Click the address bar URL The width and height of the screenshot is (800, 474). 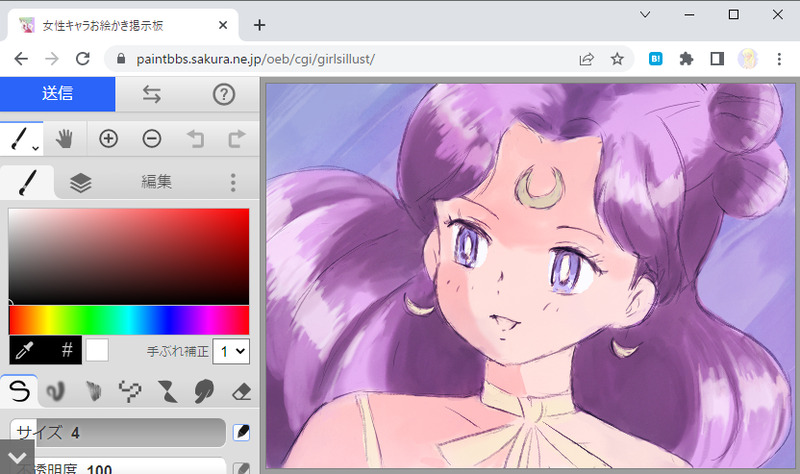pos(256,59)
